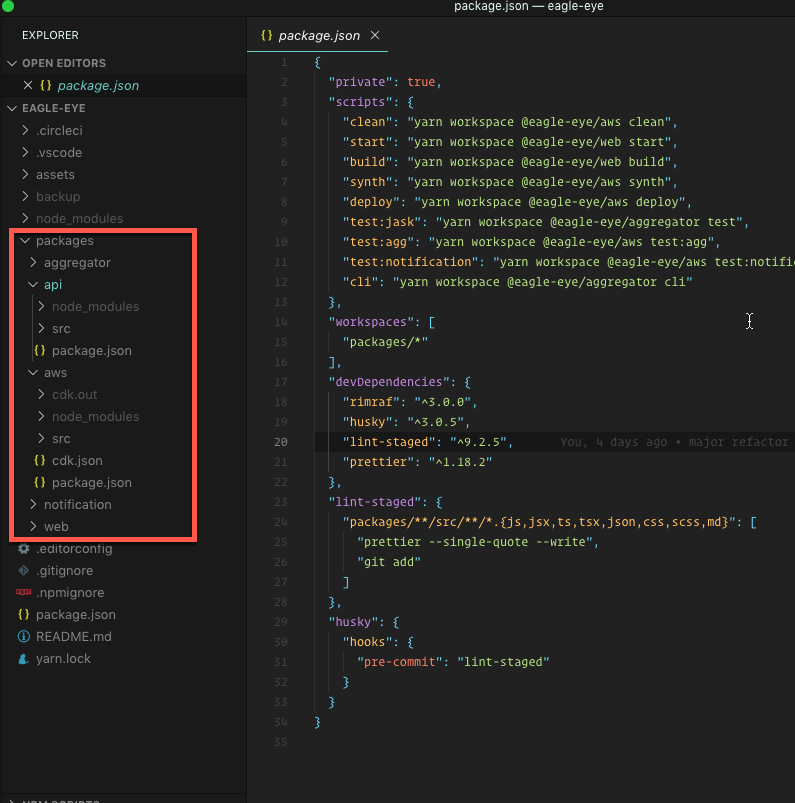The width and height of the screenshot is (795, 803).
Task: Click the "git add" string
Action: (x=389, y=562)
